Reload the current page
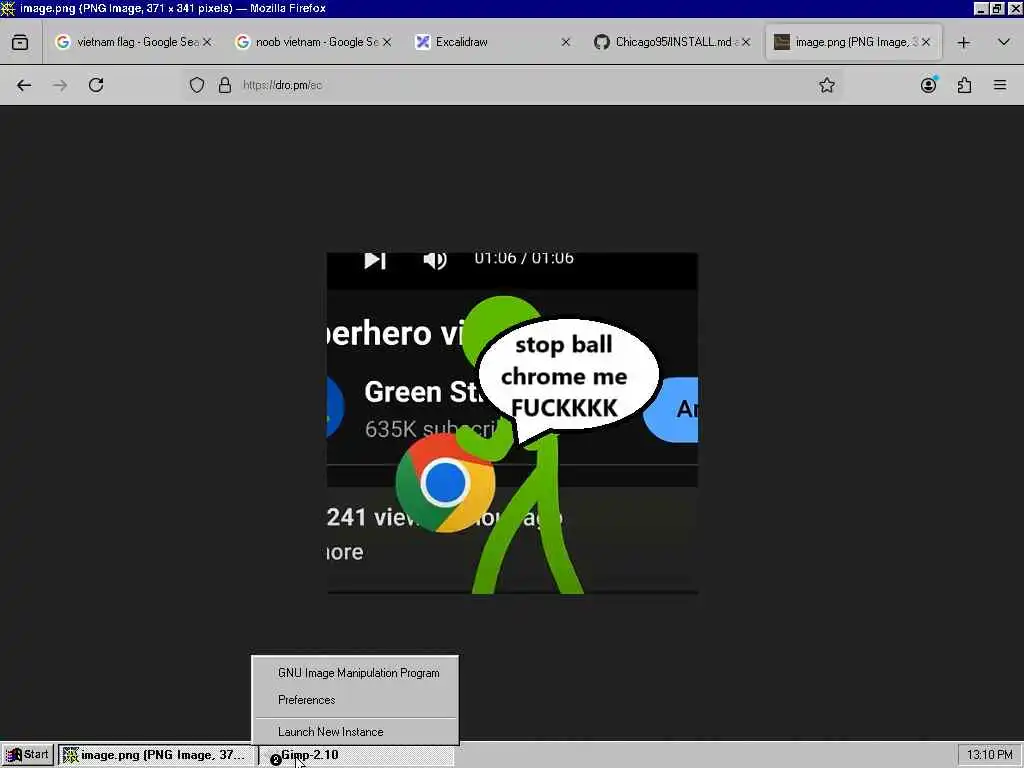The width and height of the screenshot is (1024, 768). [x=96, y=85]
